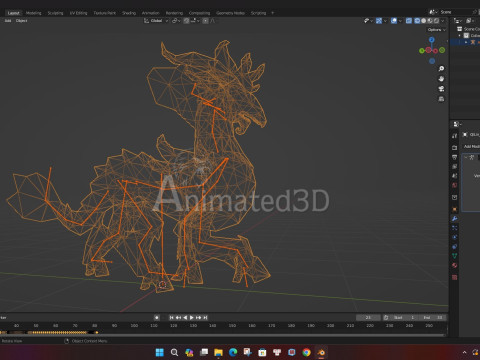Switch to the Animation workspace tab

[x=151, y=13]
